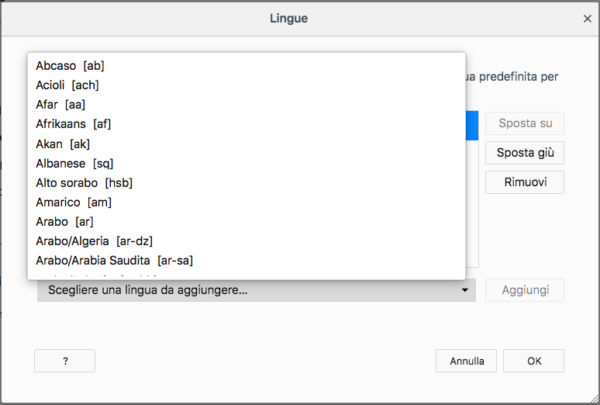600x405 pixels.
Task: Select Alto sorabo [hsb] entry
Action: pos(84,182)
